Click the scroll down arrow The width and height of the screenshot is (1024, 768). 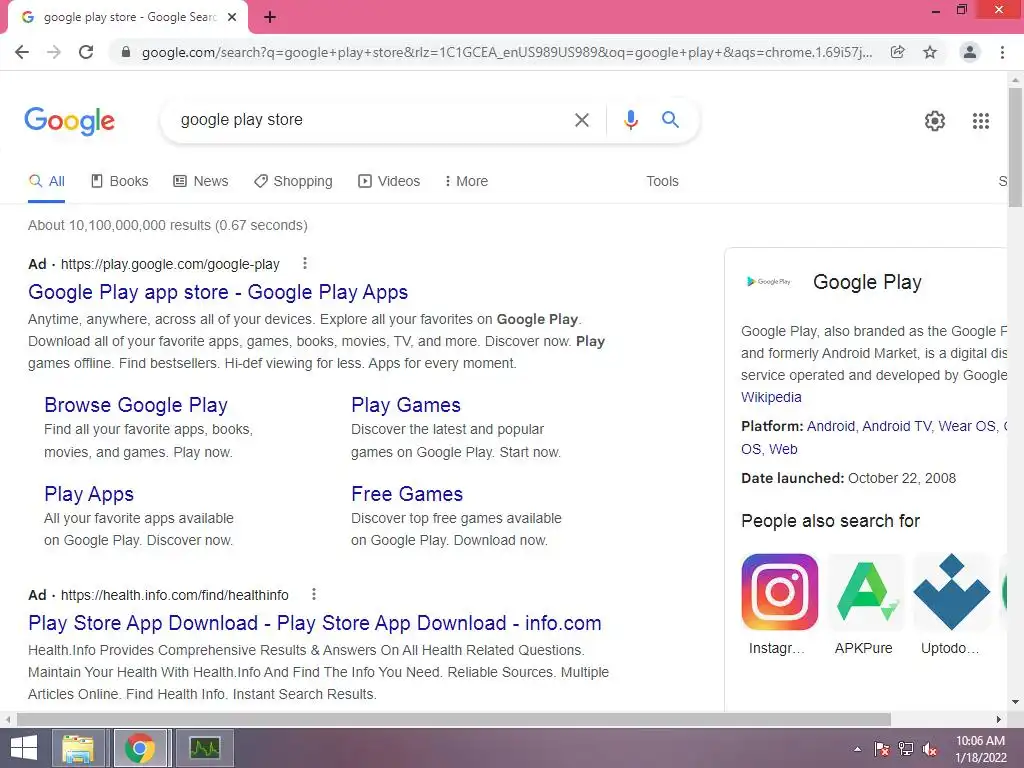pyautogui.click(x=1015, y=702)
